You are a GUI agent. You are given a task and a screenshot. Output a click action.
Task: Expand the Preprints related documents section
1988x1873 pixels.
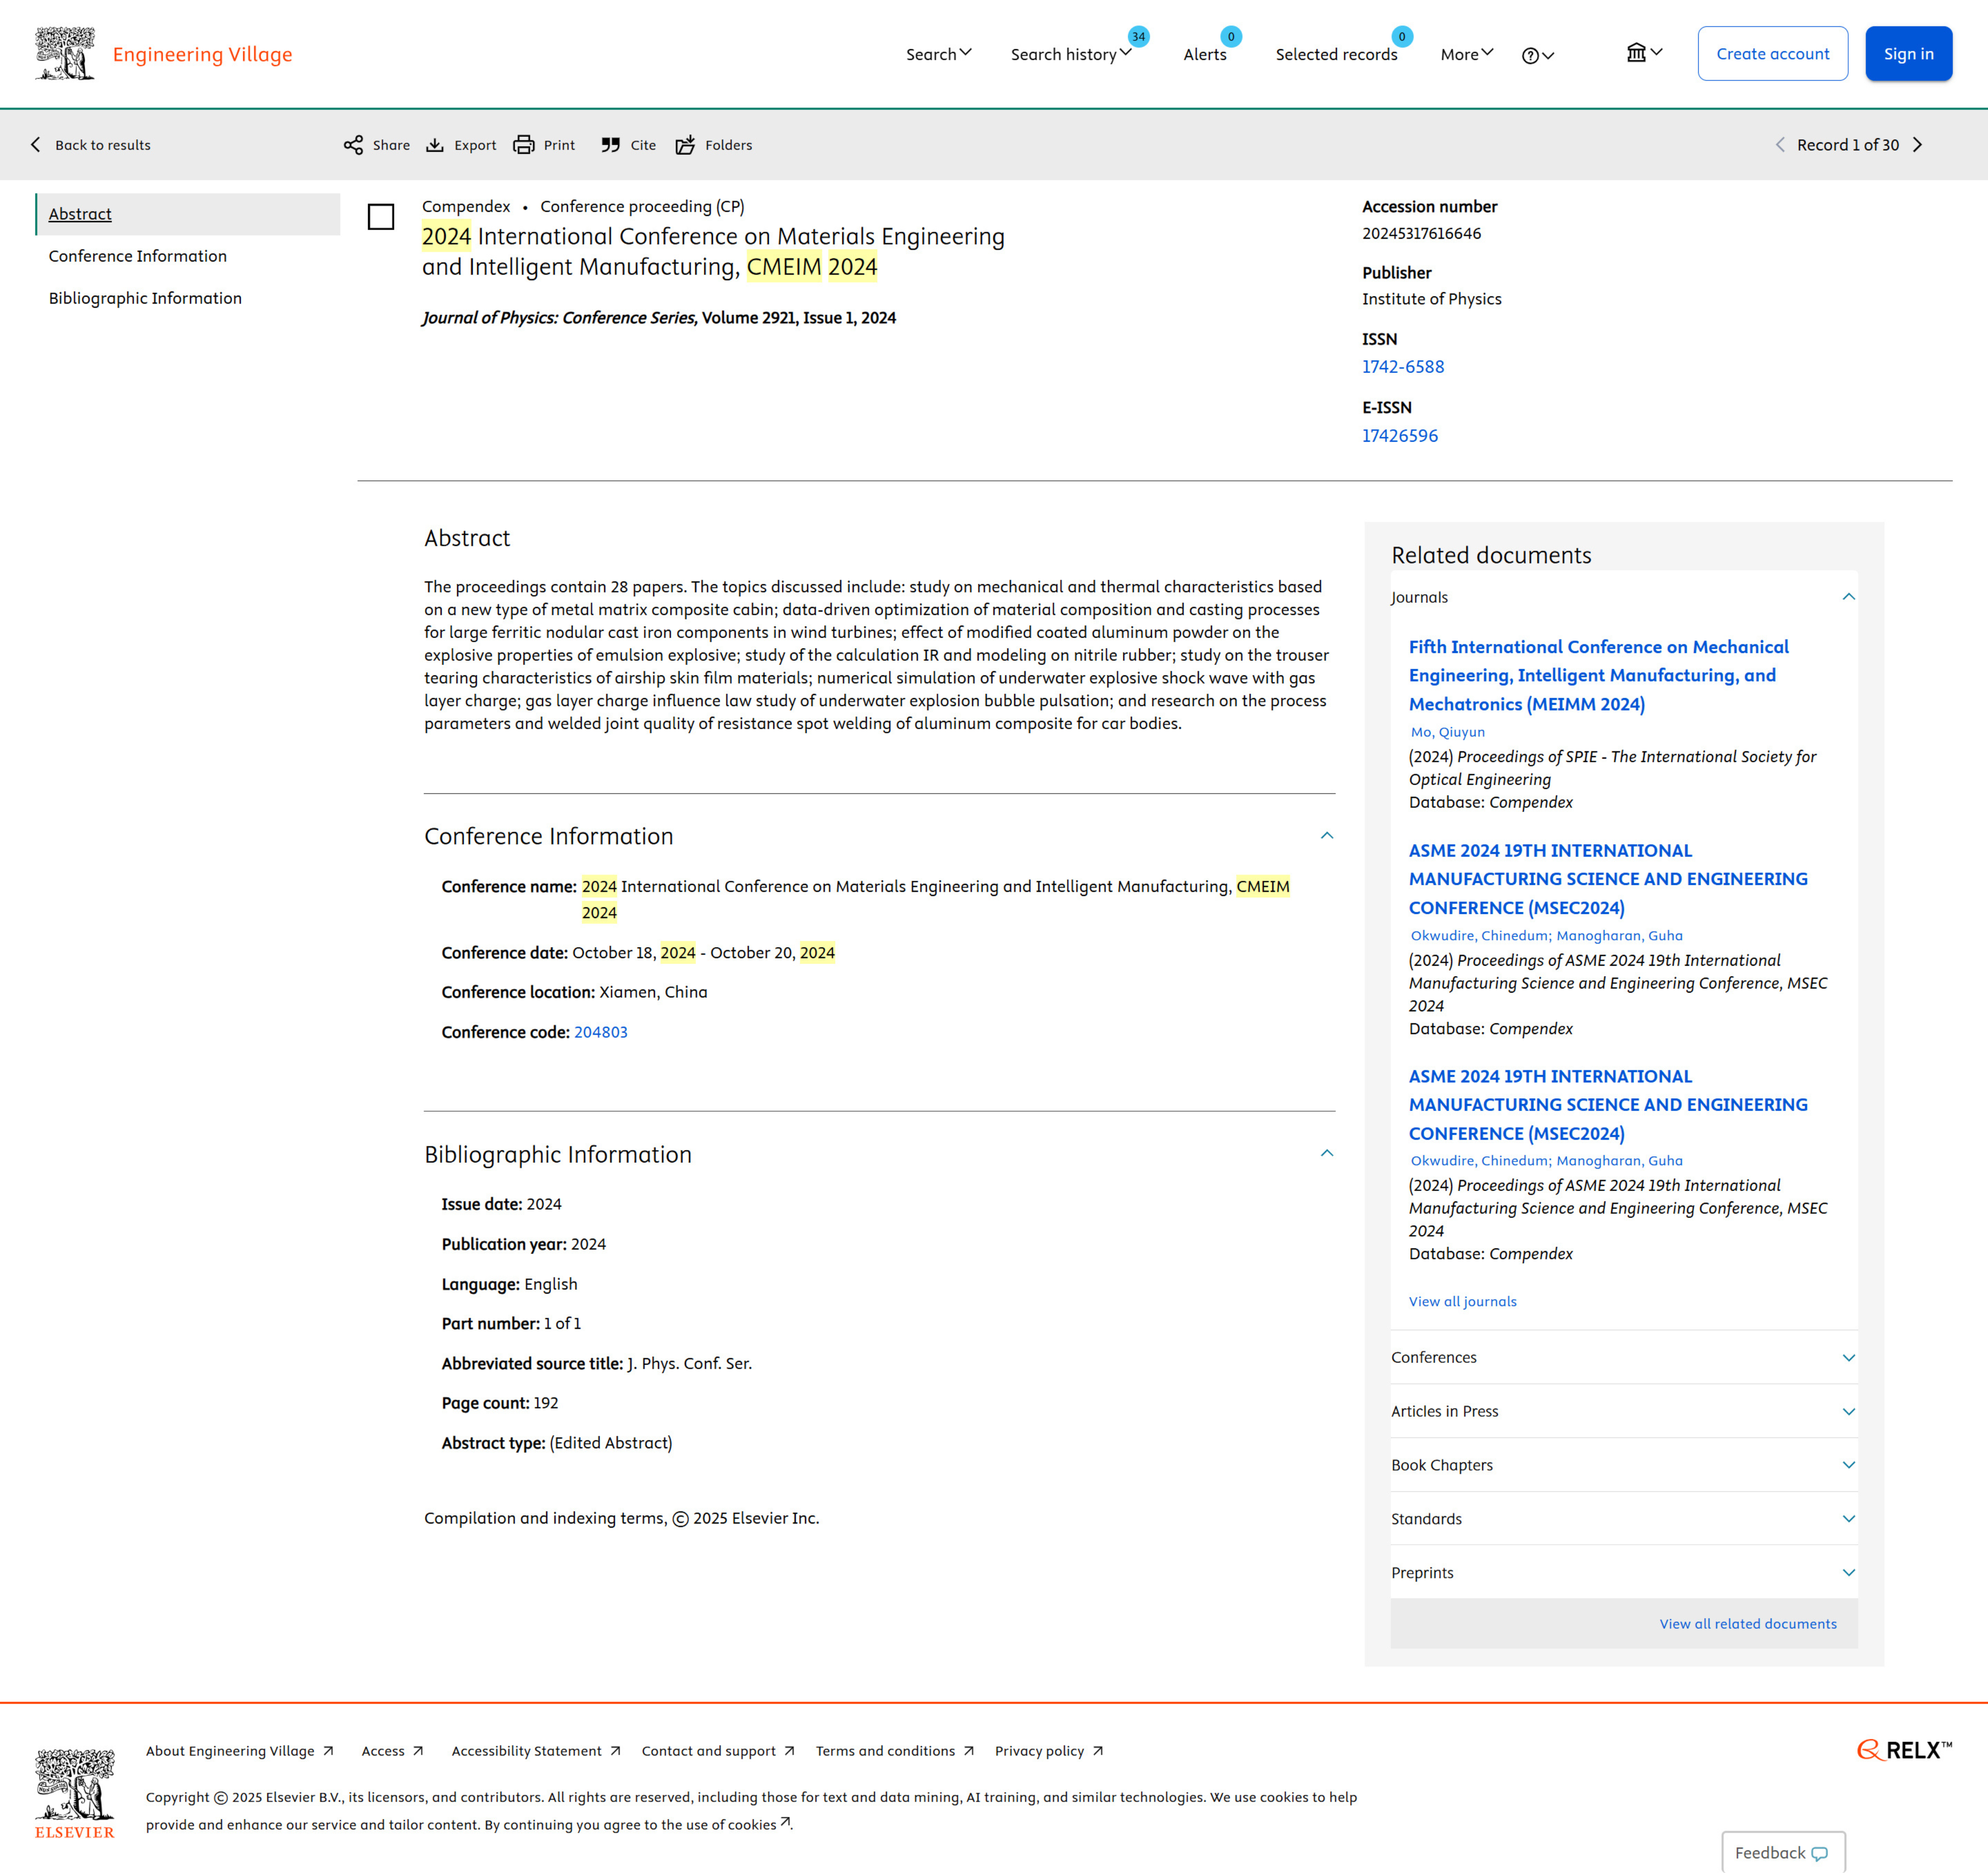click(x=1848, y=1573)
